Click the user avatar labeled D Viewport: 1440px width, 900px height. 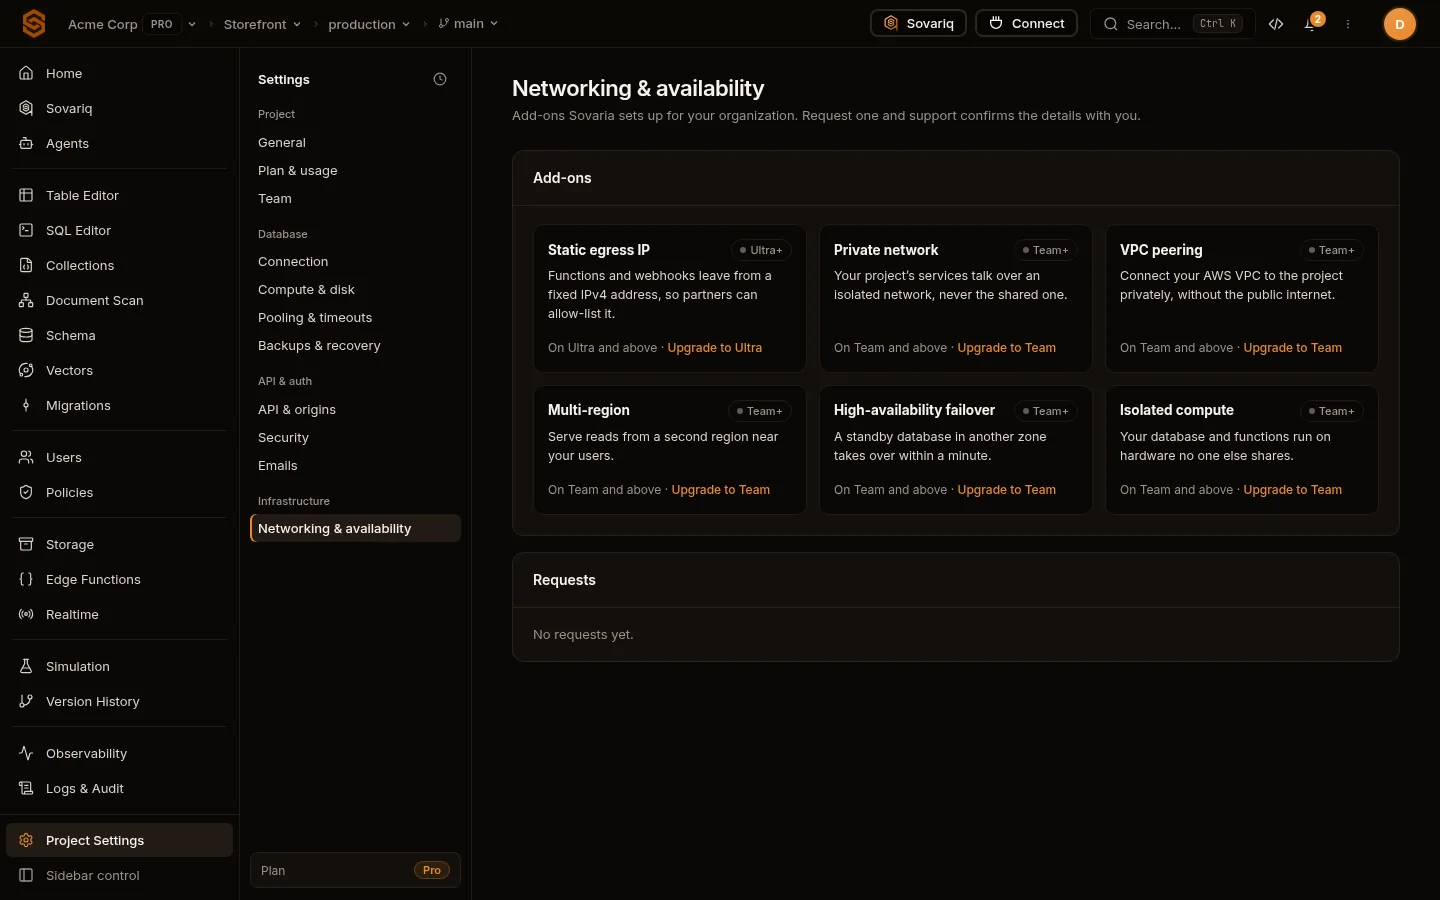click(x=1399, y=24)
